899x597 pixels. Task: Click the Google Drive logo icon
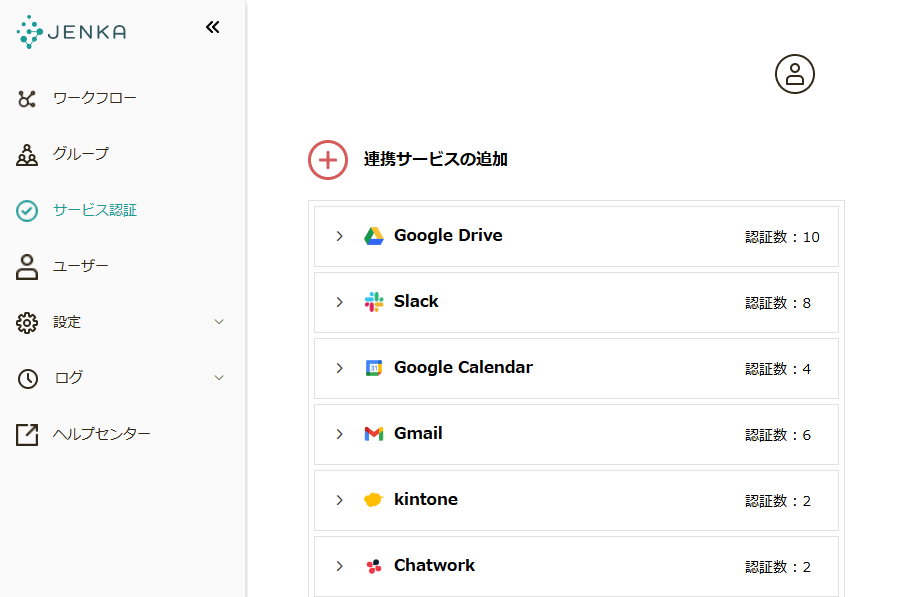click(374, 236)
